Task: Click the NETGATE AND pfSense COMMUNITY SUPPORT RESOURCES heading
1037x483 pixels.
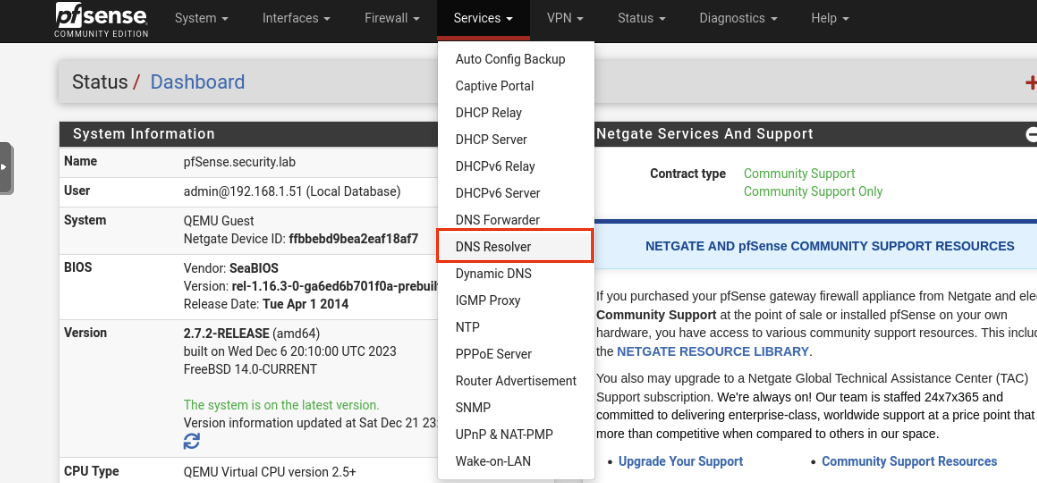Action: (x=830, y=246)
